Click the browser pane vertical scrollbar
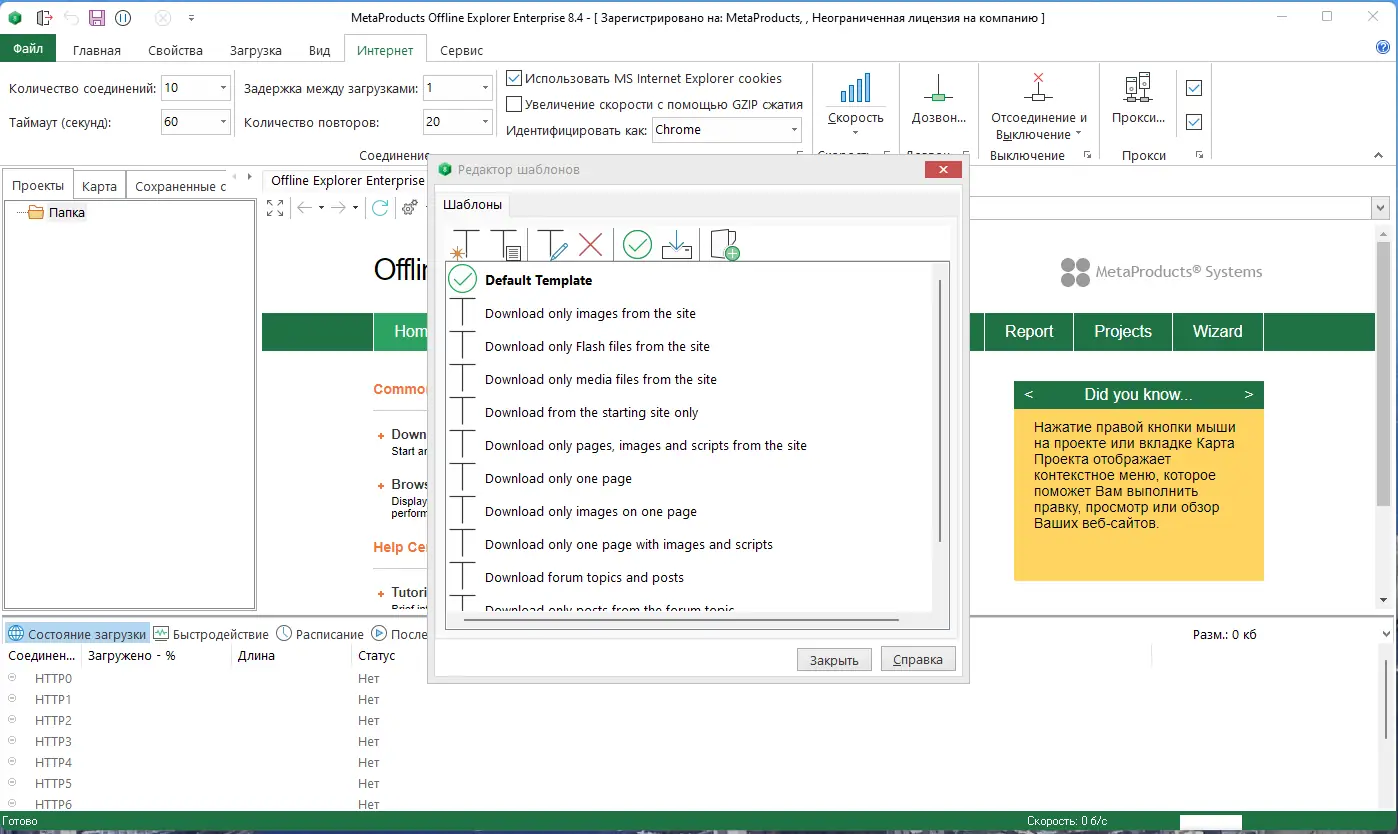The image size is (1398, 834). (x=1383, y=372)
